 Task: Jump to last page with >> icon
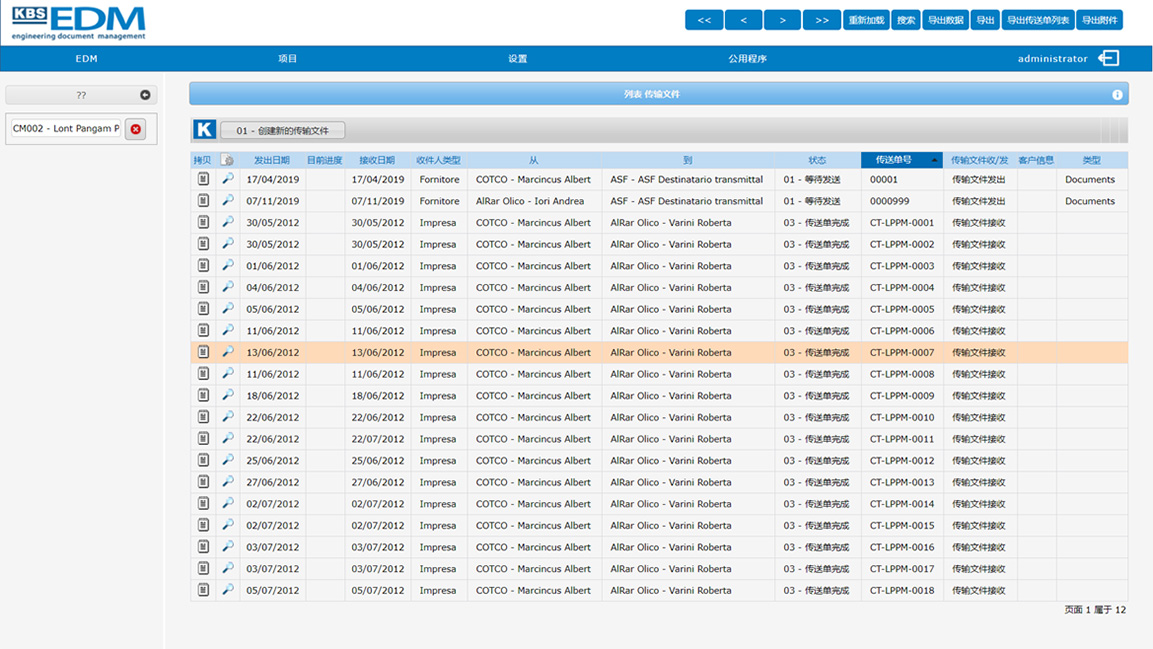pos(821,19)
